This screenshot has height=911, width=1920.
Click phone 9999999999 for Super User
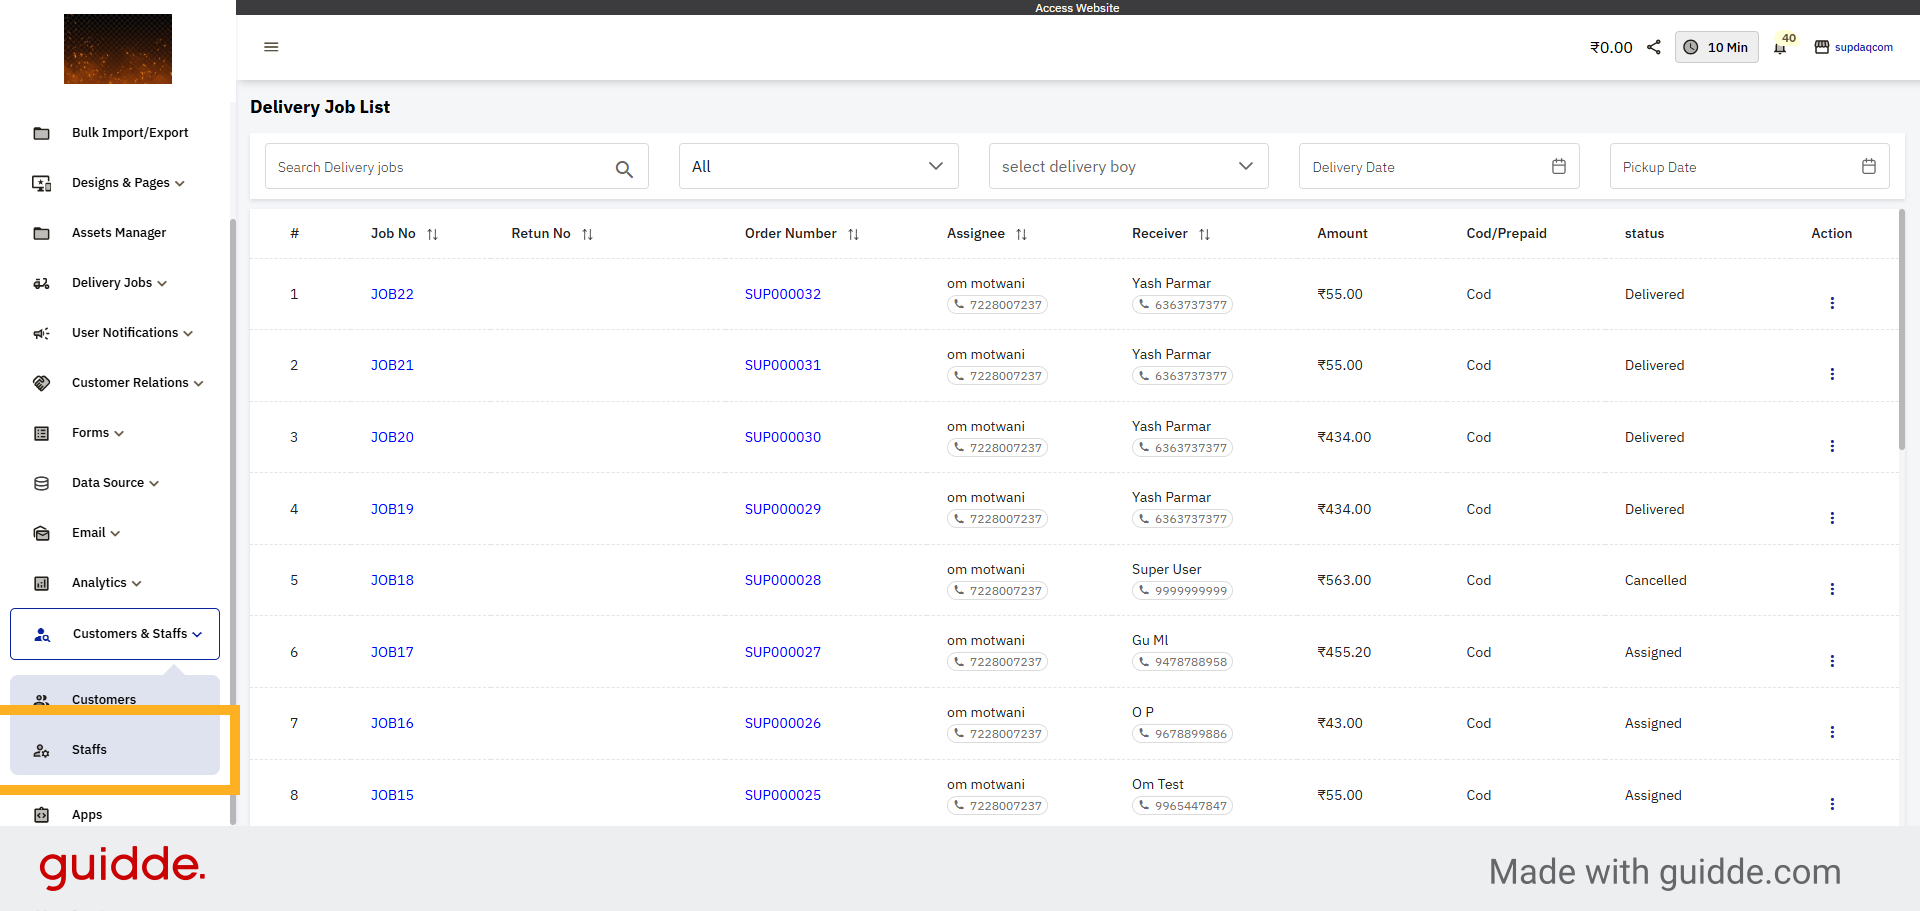tap(1182, 591)
